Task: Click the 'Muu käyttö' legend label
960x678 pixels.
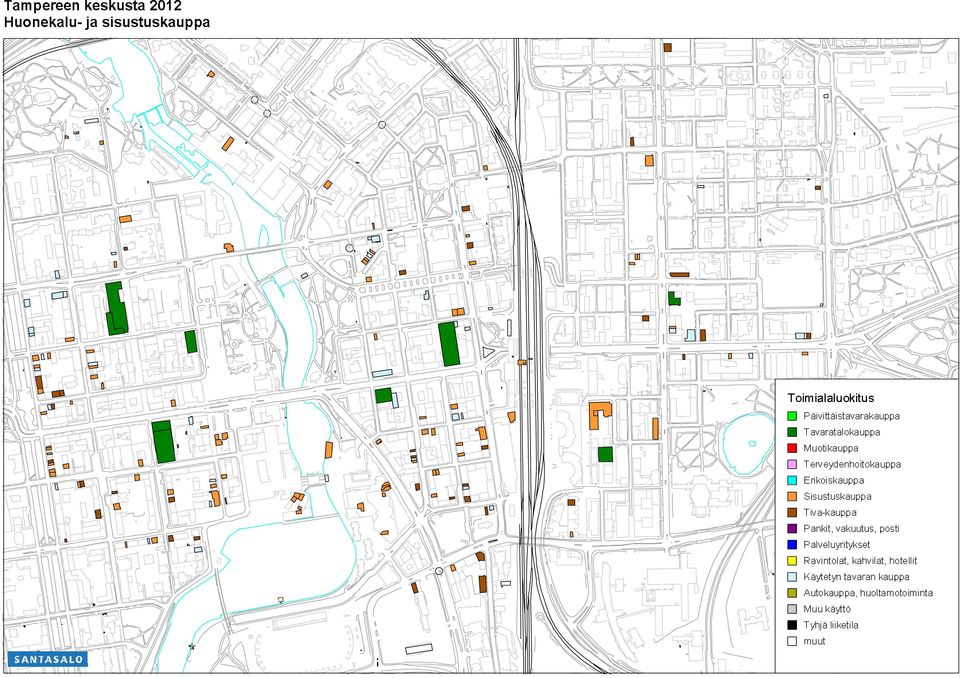Action: click(827, 609)
